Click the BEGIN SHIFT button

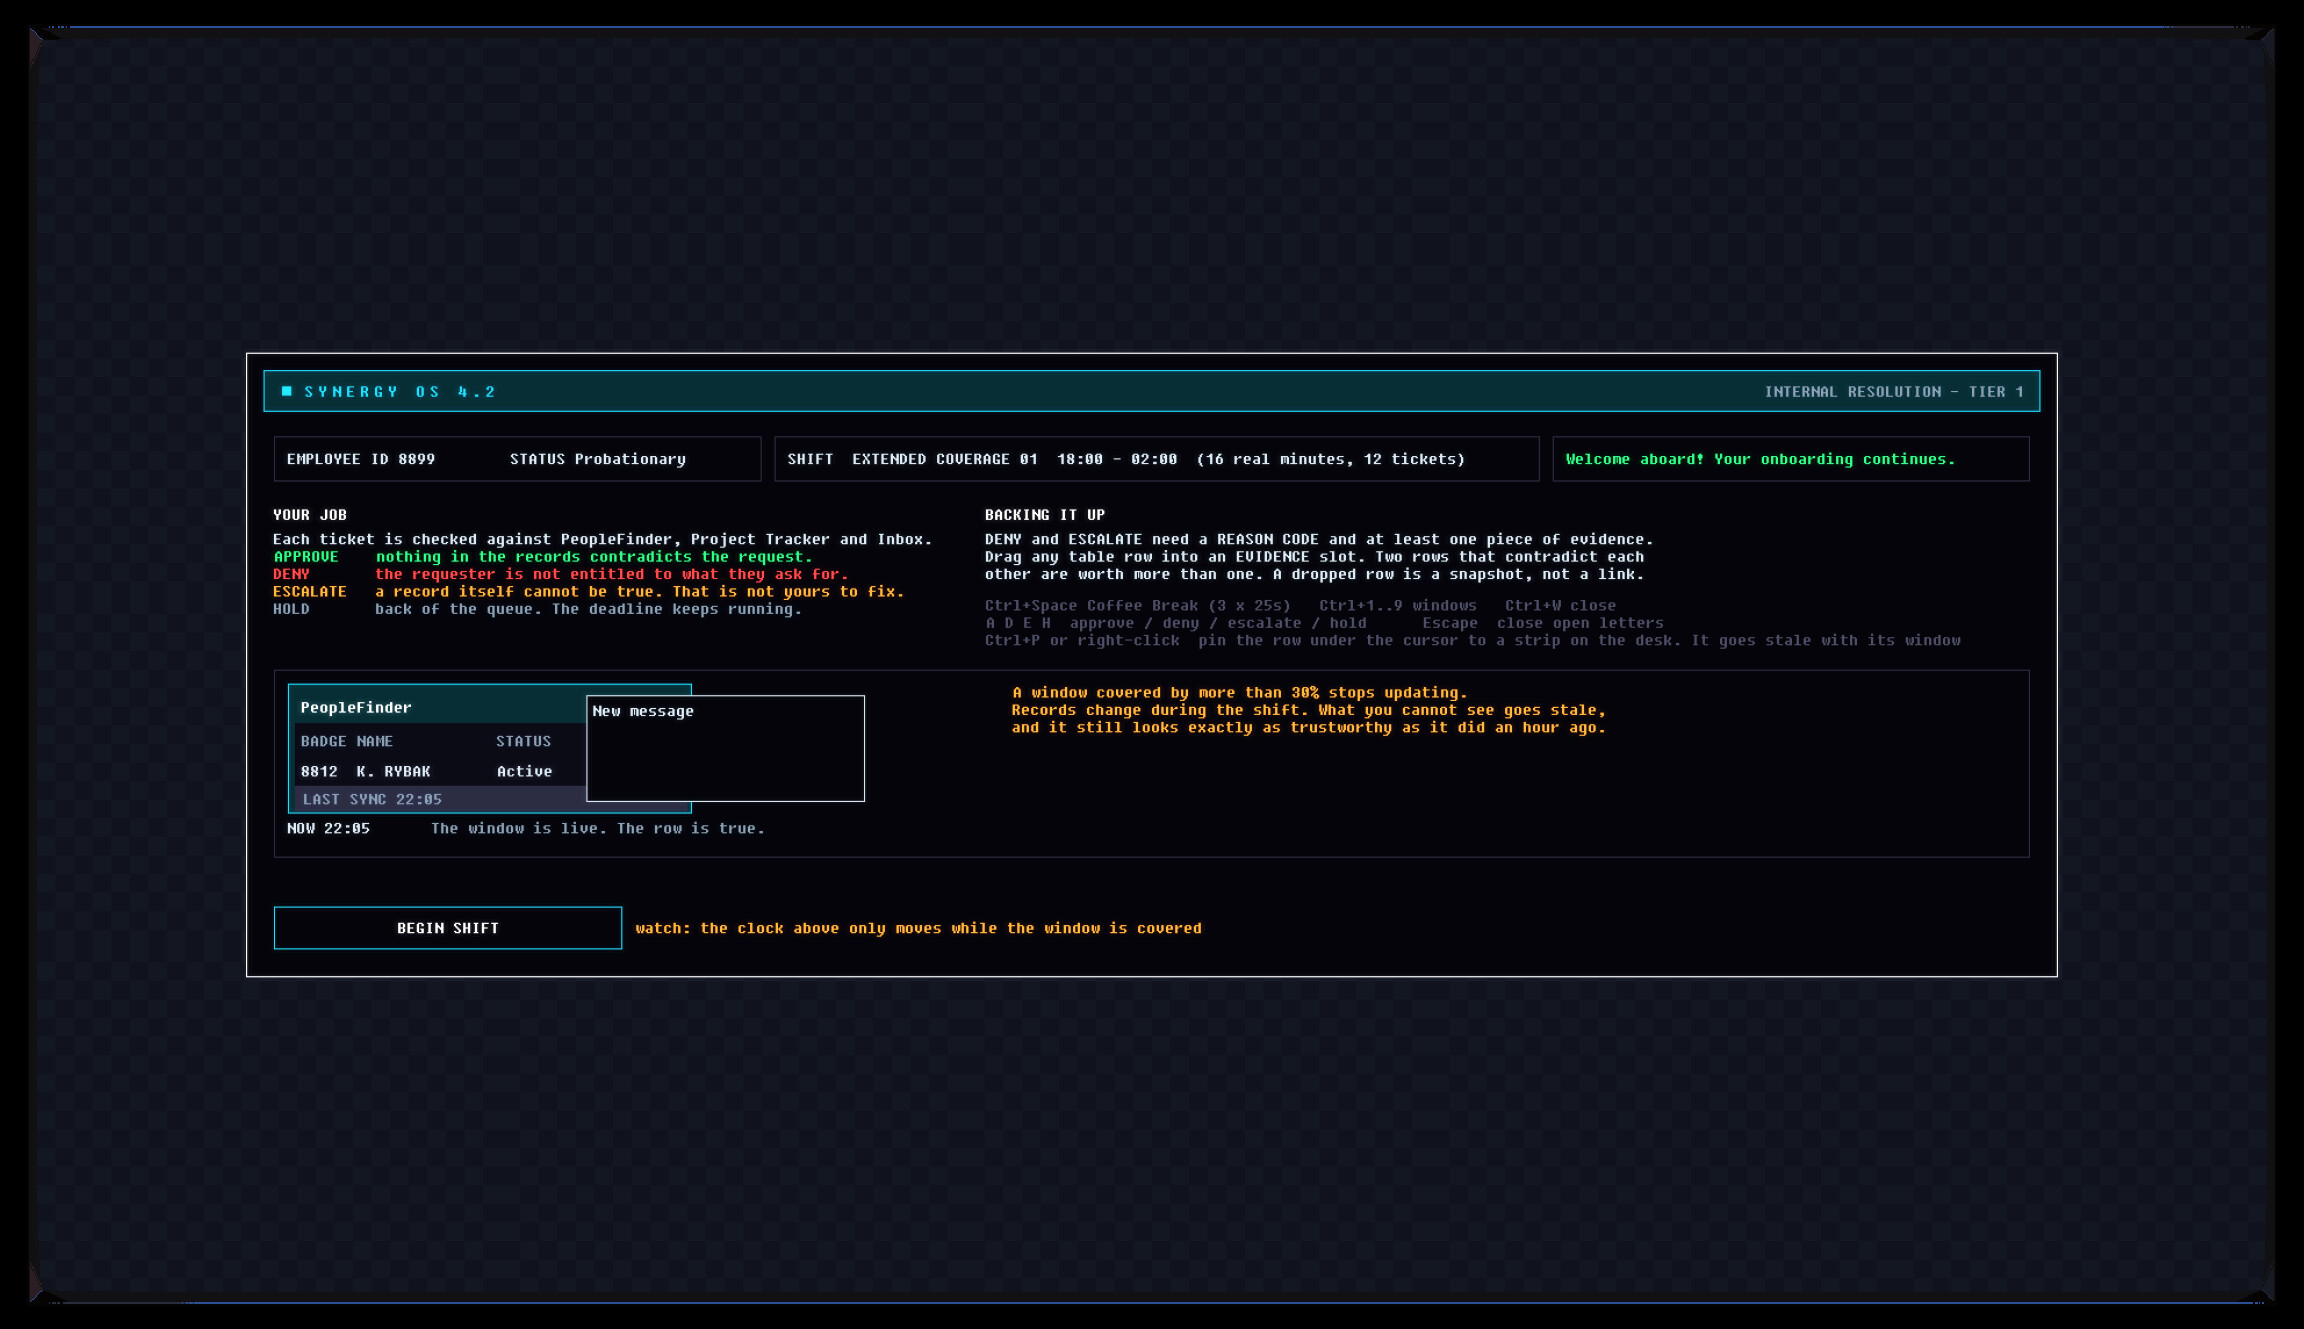pyautogui.click(x=447, y=928)
